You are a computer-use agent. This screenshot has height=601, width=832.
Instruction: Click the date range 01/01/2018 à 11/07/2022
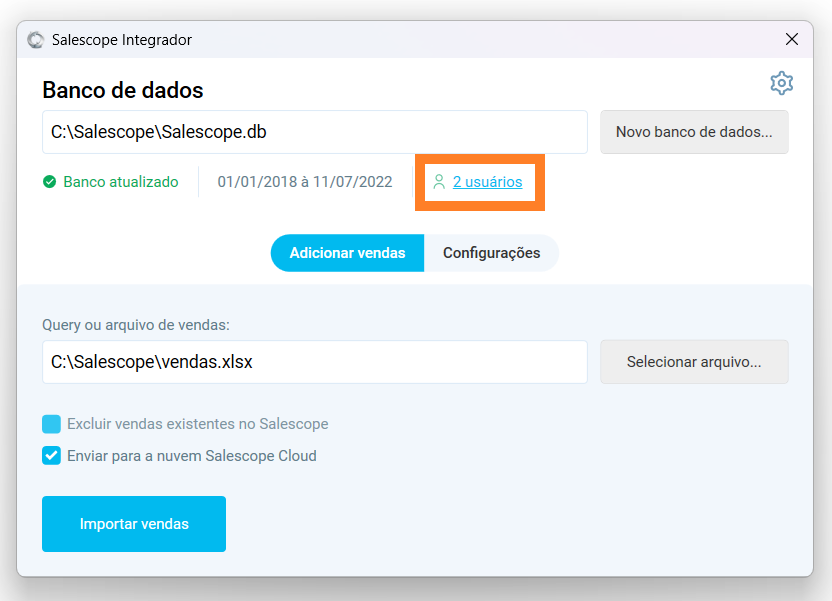point(305,182)
